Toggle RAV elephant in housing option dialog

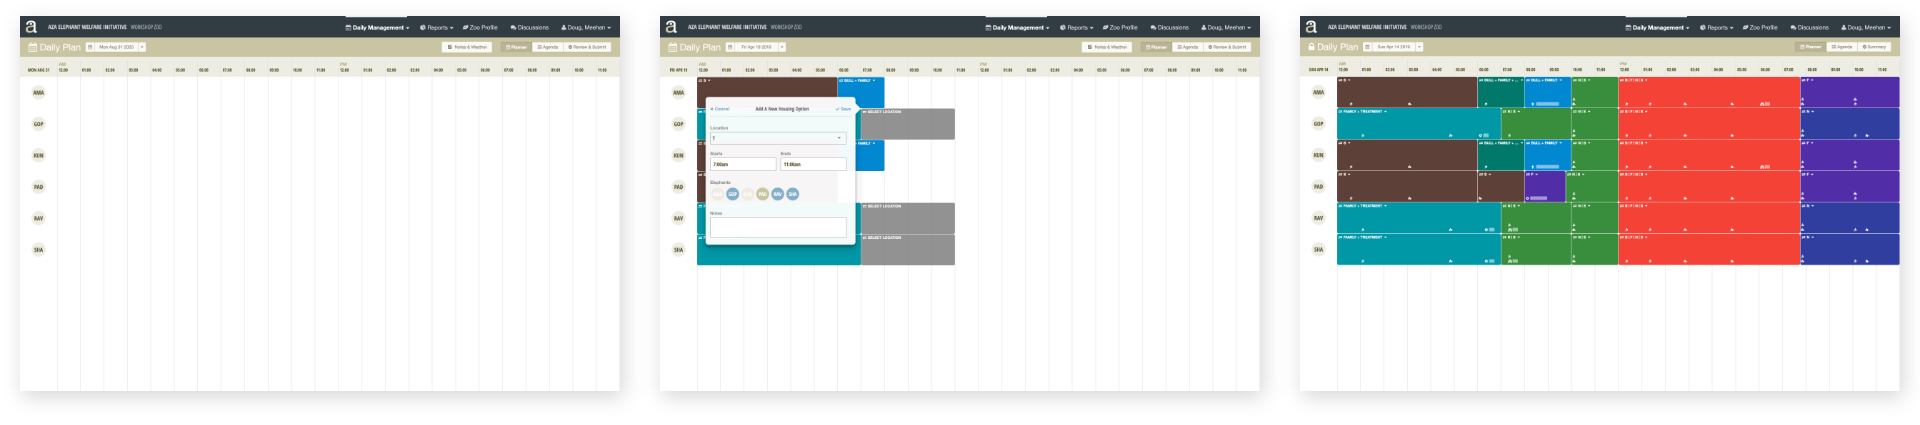pyautogui.click(x=777, y=194)
